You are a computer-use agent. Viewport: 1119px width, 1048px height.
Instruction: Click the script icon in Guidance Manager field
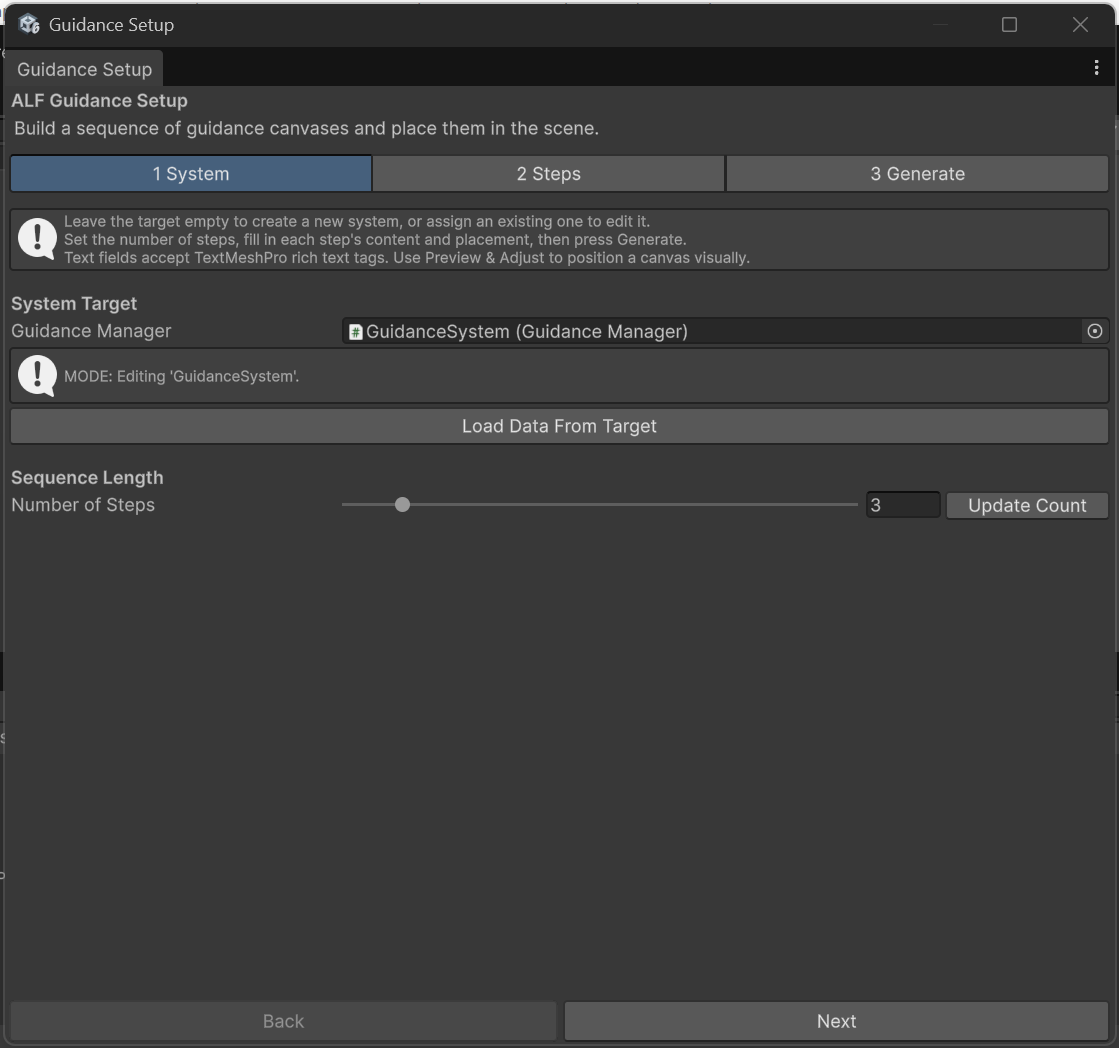click(355, 332)
